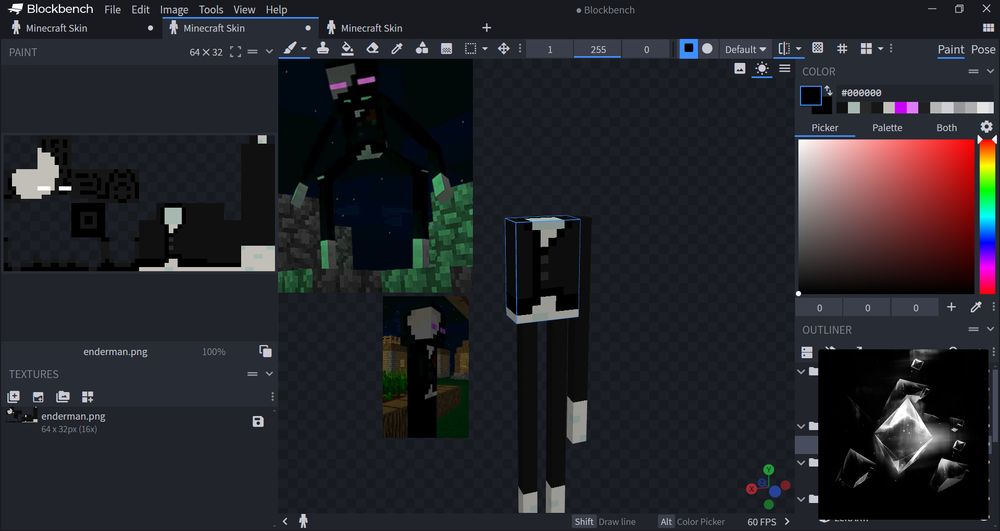This screenshot has height=531, width=1000.
Task: Switch color panel to Picker tab
Action: click(x=825, y=127)
